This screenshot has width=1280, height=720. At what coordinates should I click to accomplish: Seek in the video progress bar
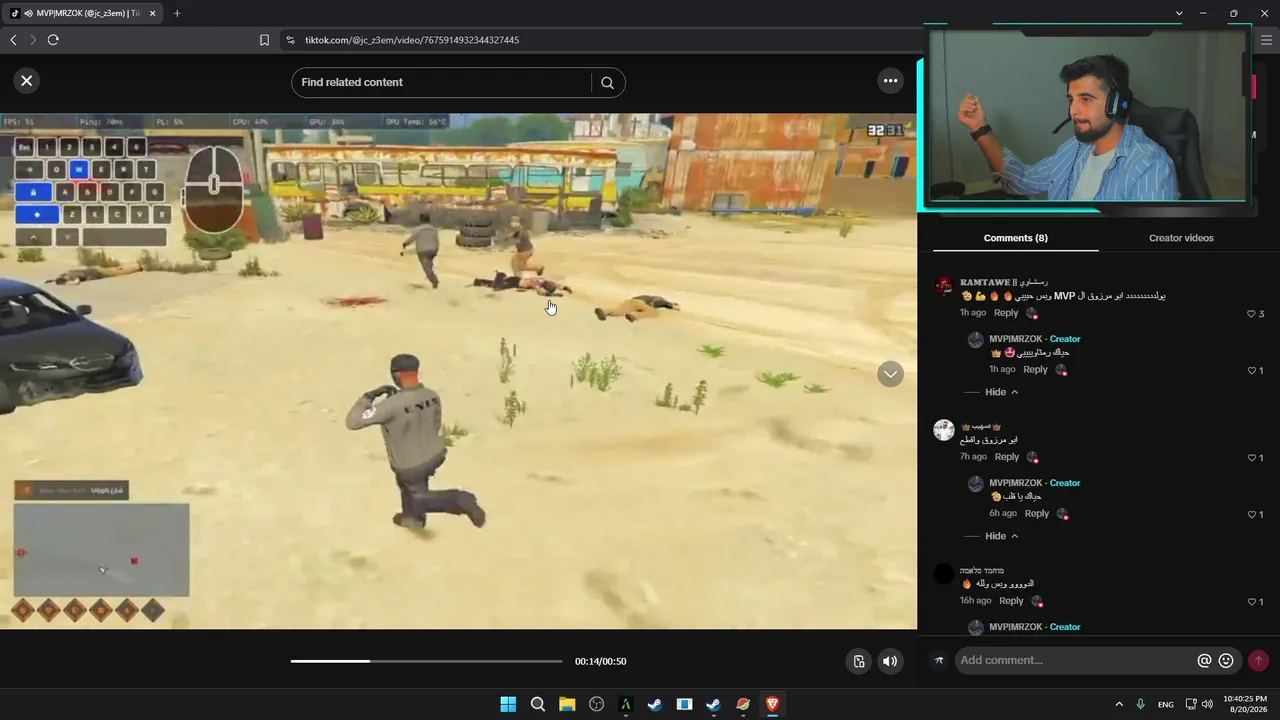(x=426, y=661)
